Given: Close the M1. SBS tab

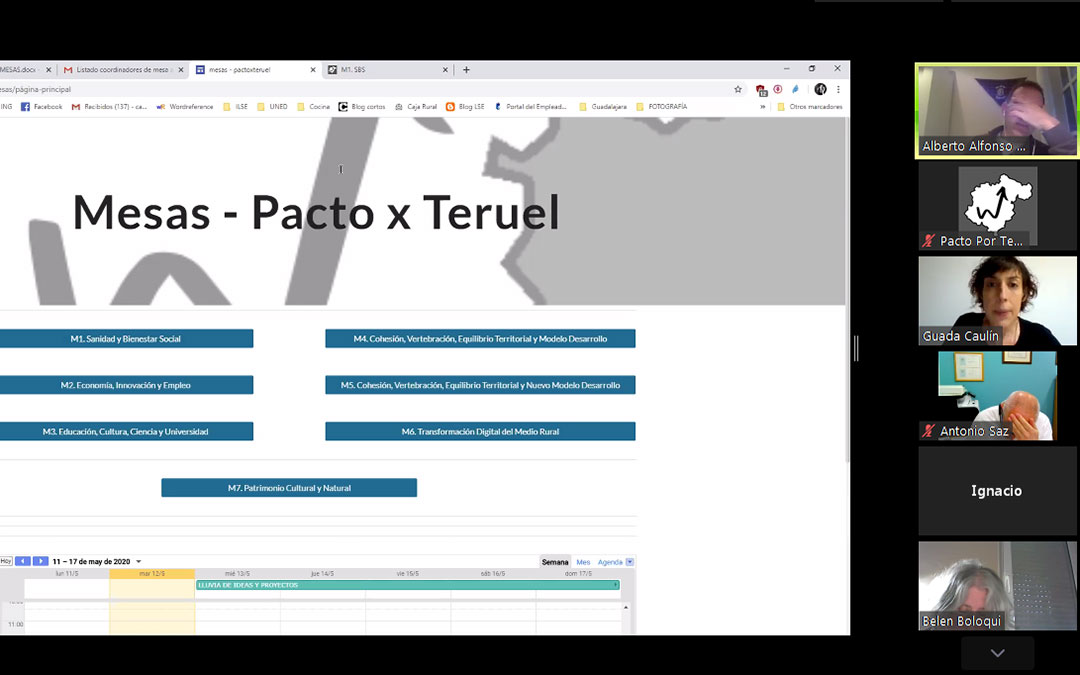Looking at the screenshot, I should click(x=445, y=70).
